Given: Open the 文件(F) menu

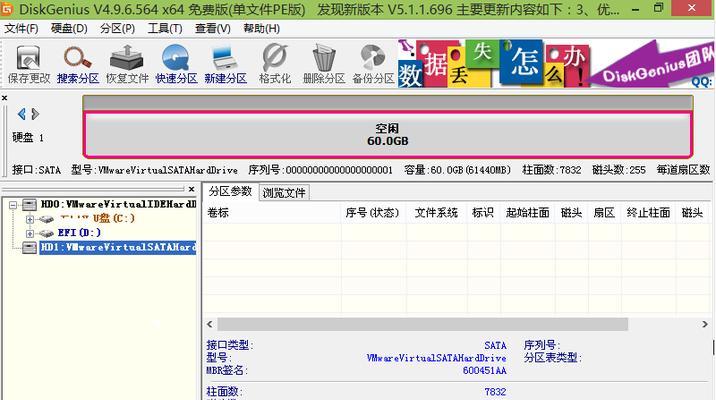Looking at the screenshot, I should (21, 28).
